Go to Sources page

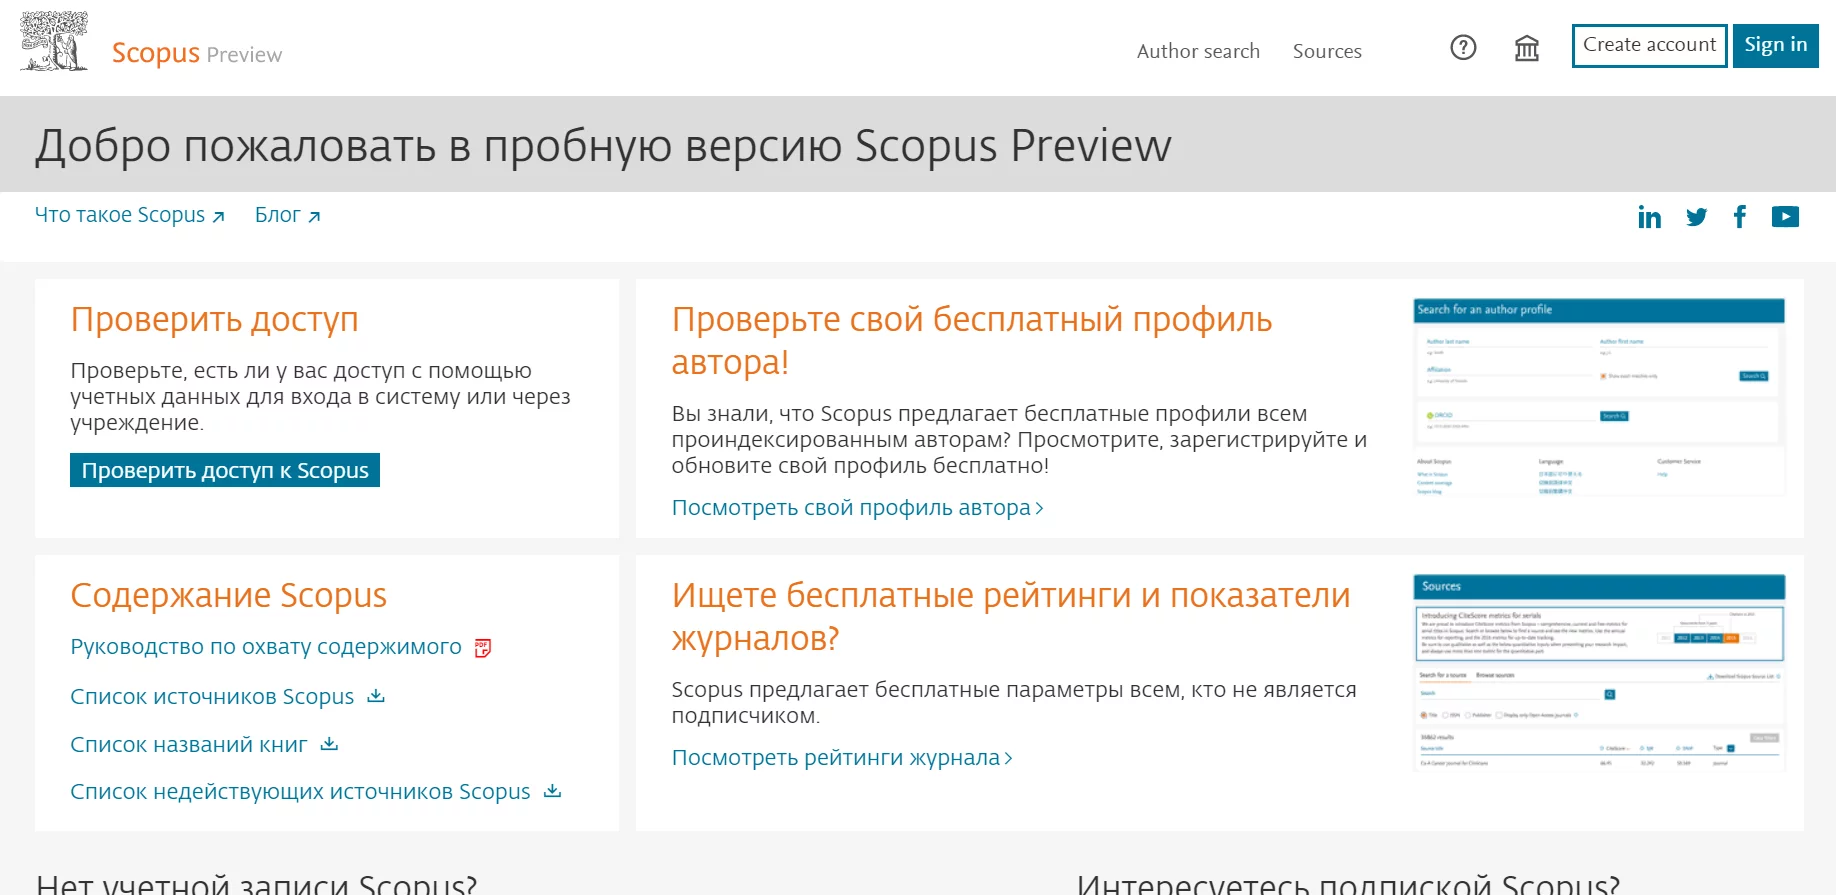point(1327,51)
